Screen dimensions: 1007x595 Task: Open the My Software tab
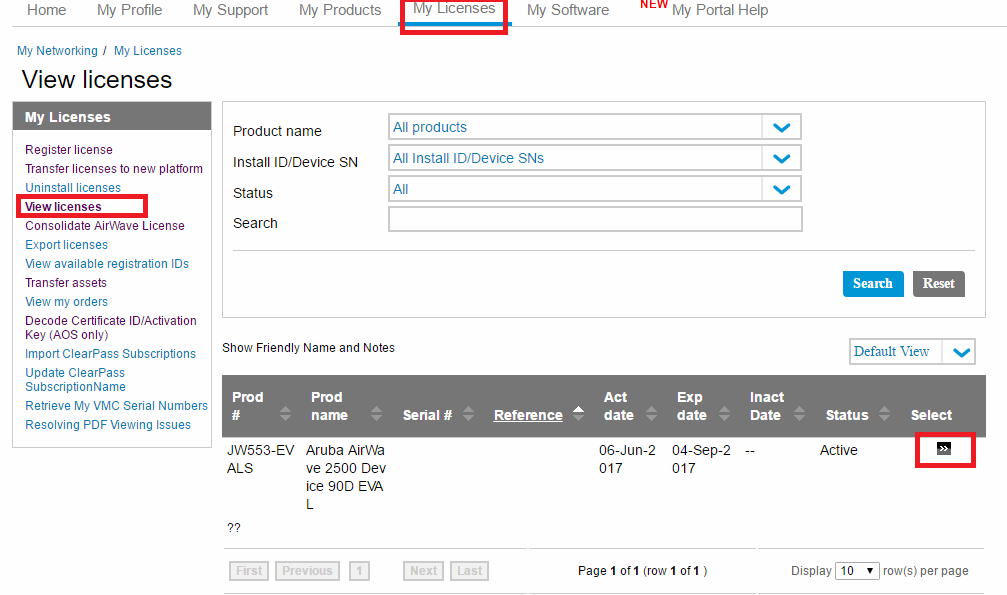(568, 10)
